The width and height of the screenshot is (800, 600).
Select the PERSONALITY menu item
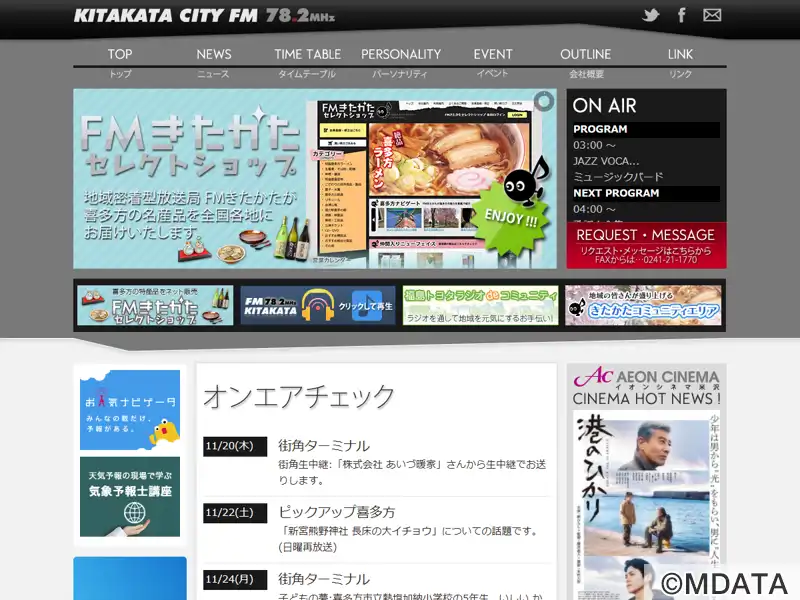coord(401,54)
